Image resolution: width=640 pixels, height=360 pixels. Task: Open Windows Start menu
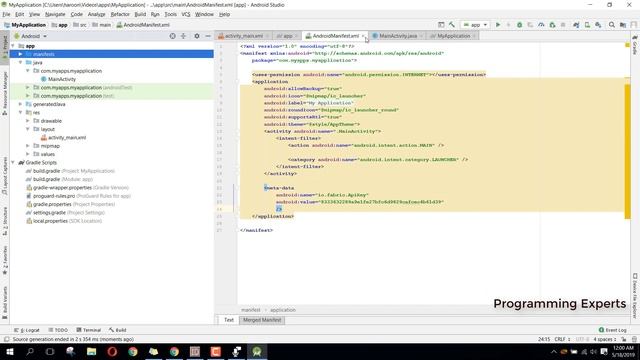9,351
